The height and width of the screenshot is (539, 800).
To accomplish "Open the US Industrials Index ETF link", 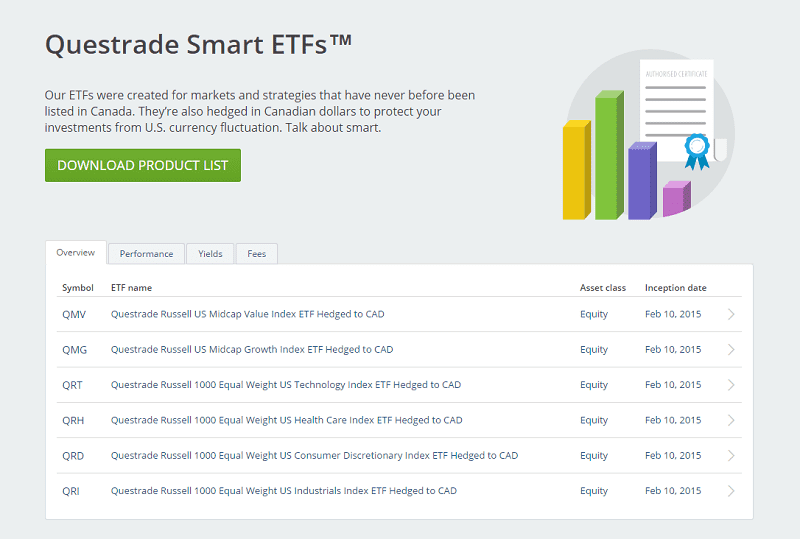I will tap(283, 491).
